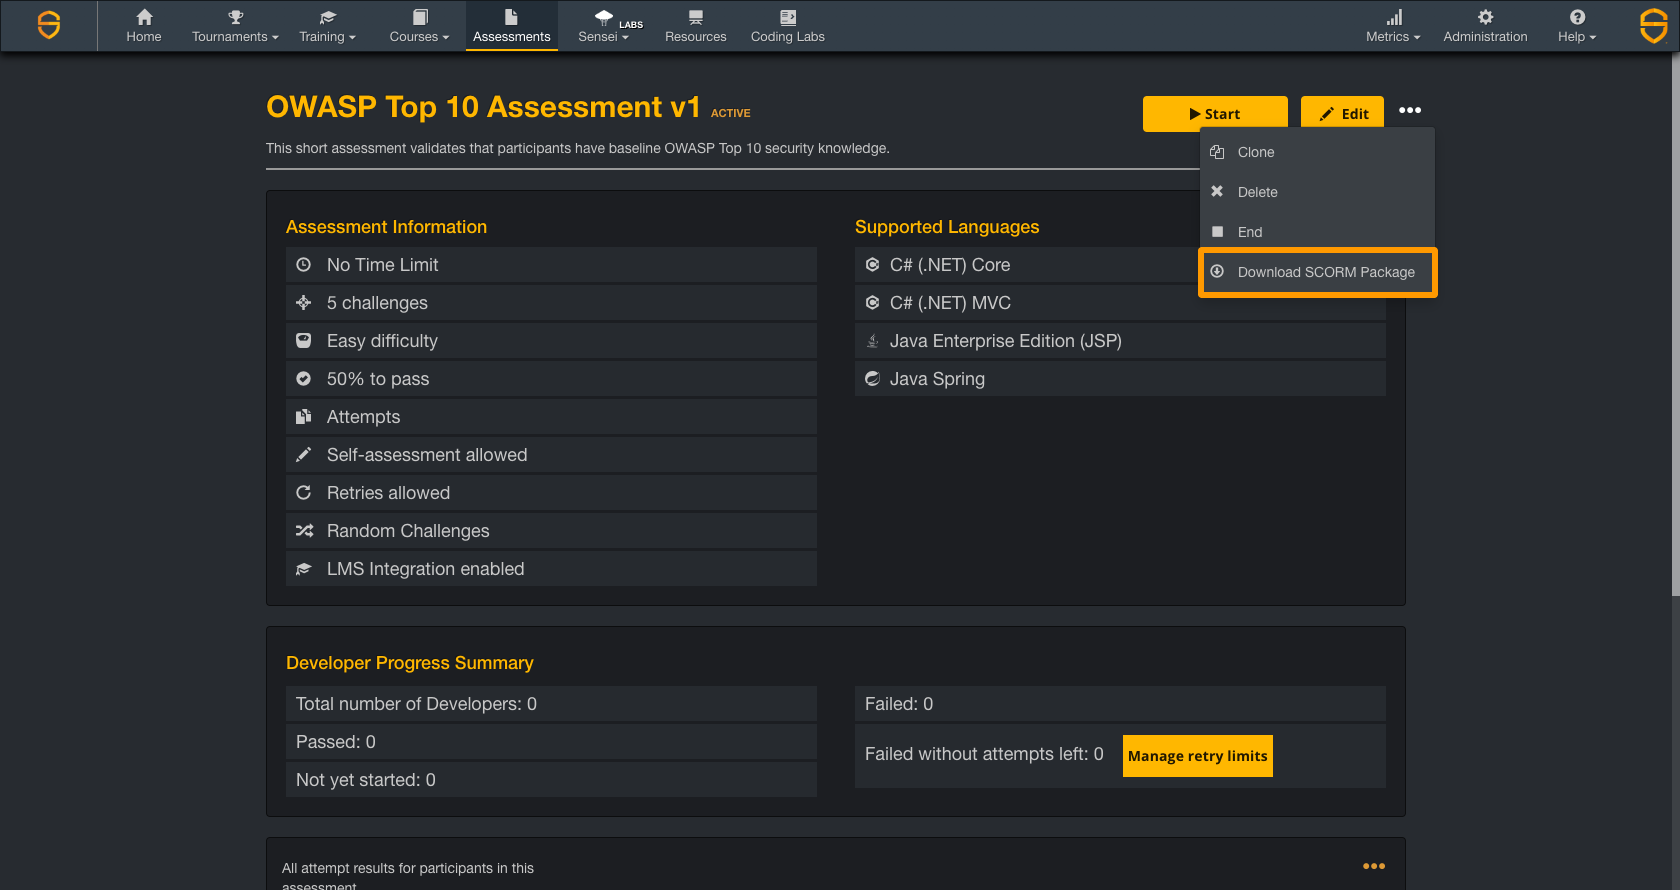Open the Metrics dropdown
Viewport: 1680px width, 890px height.
[1394, 36]
